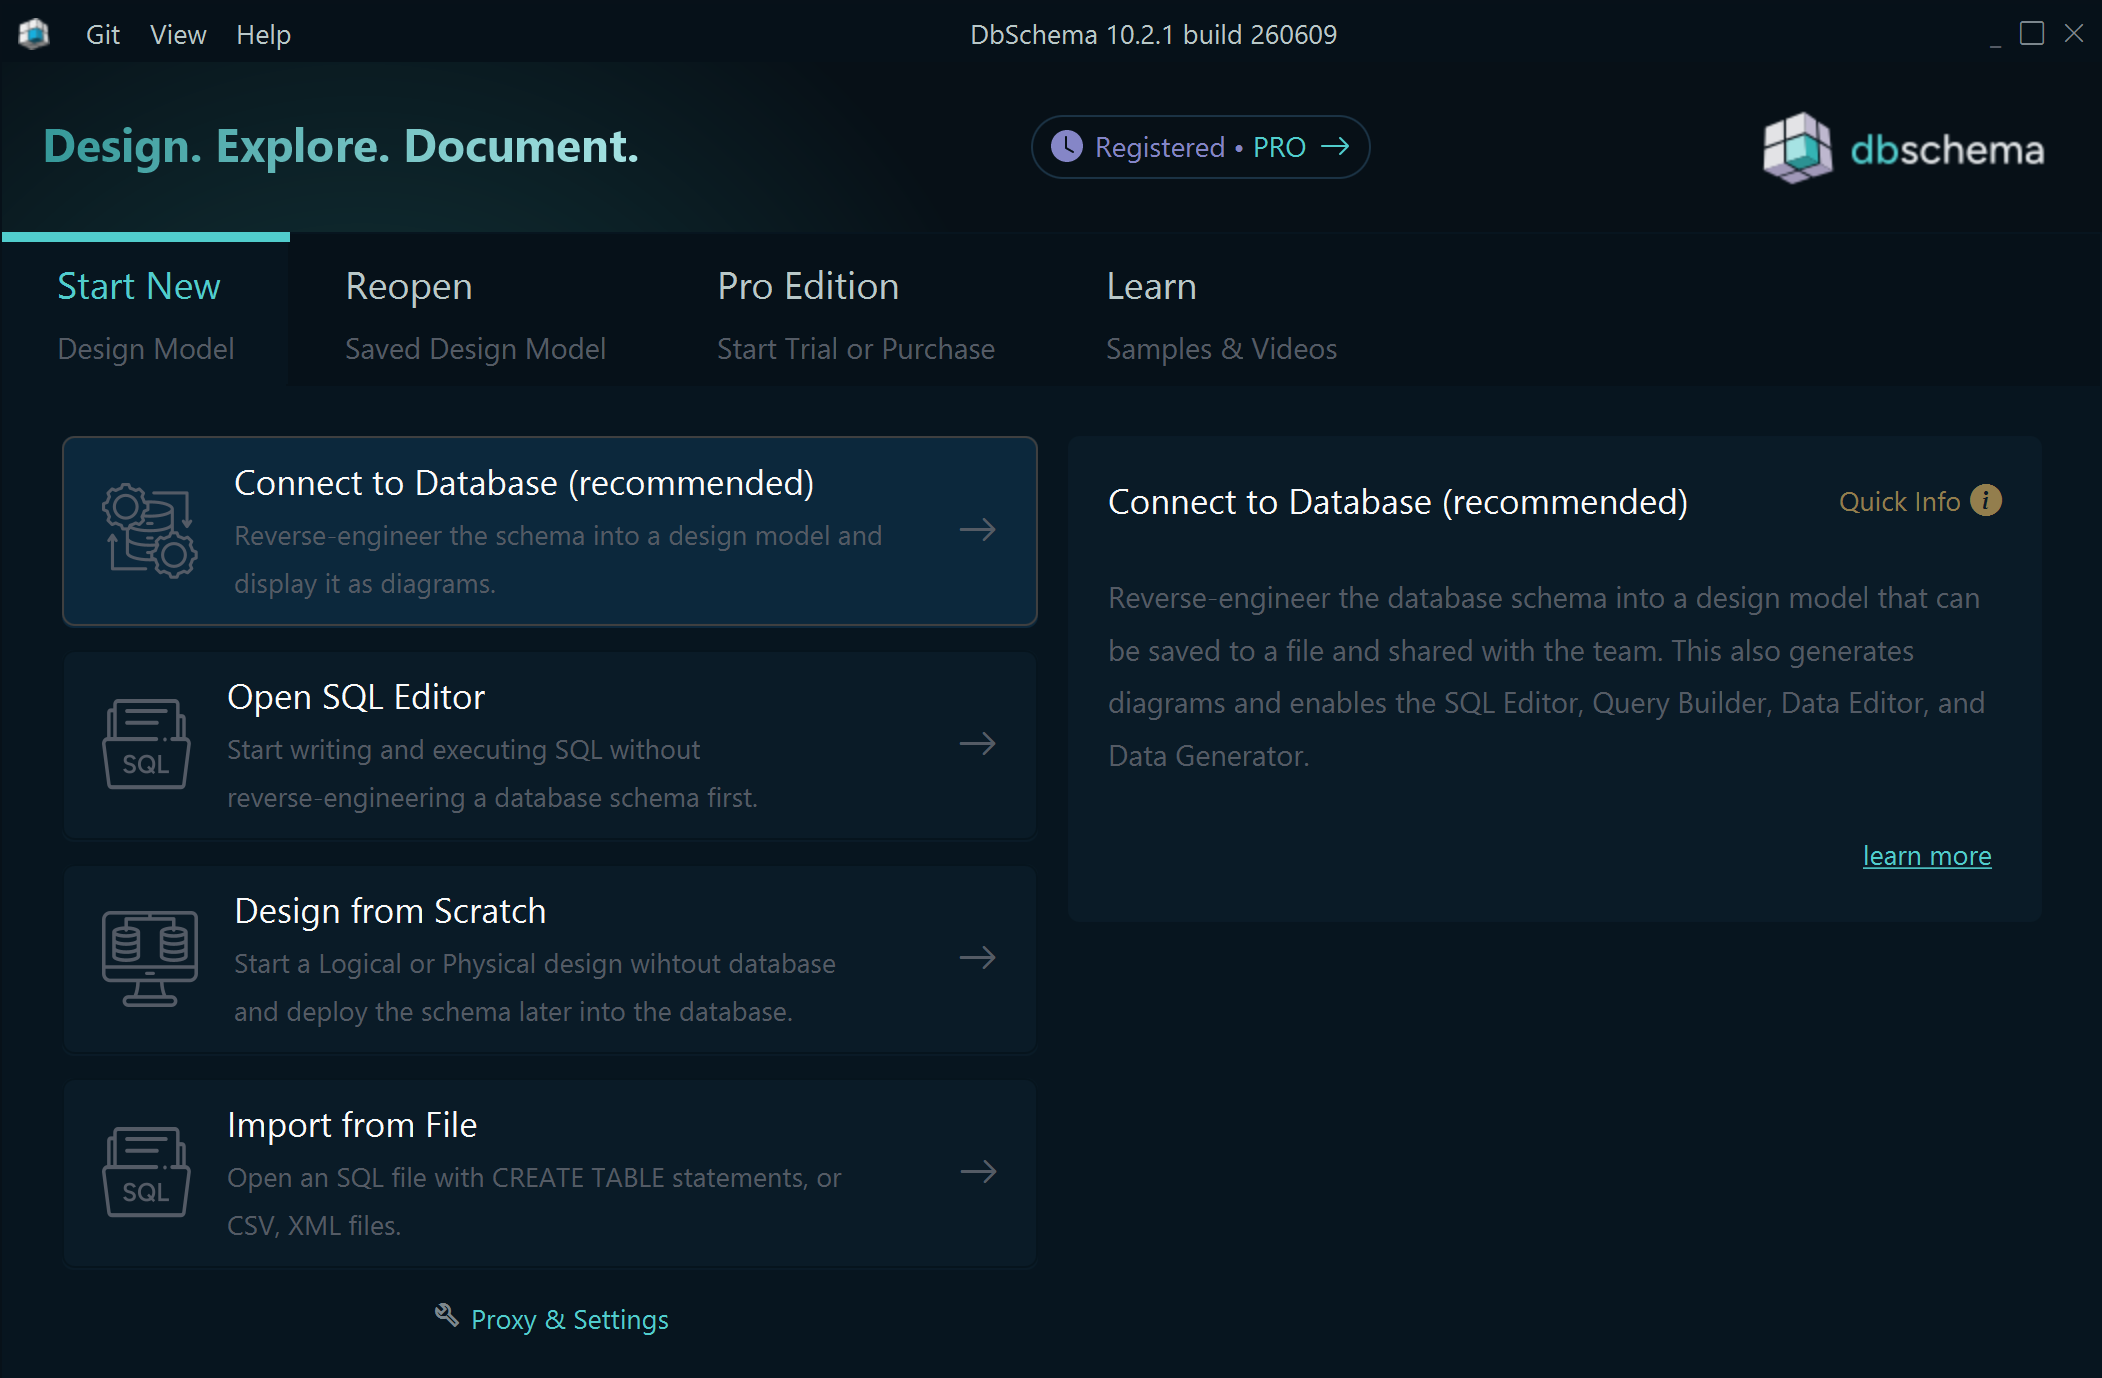Click the 'DbSchema 10.2.1 build 260609' title text
This screenshot has height=1378, width=2102.
coord(1153,34)
